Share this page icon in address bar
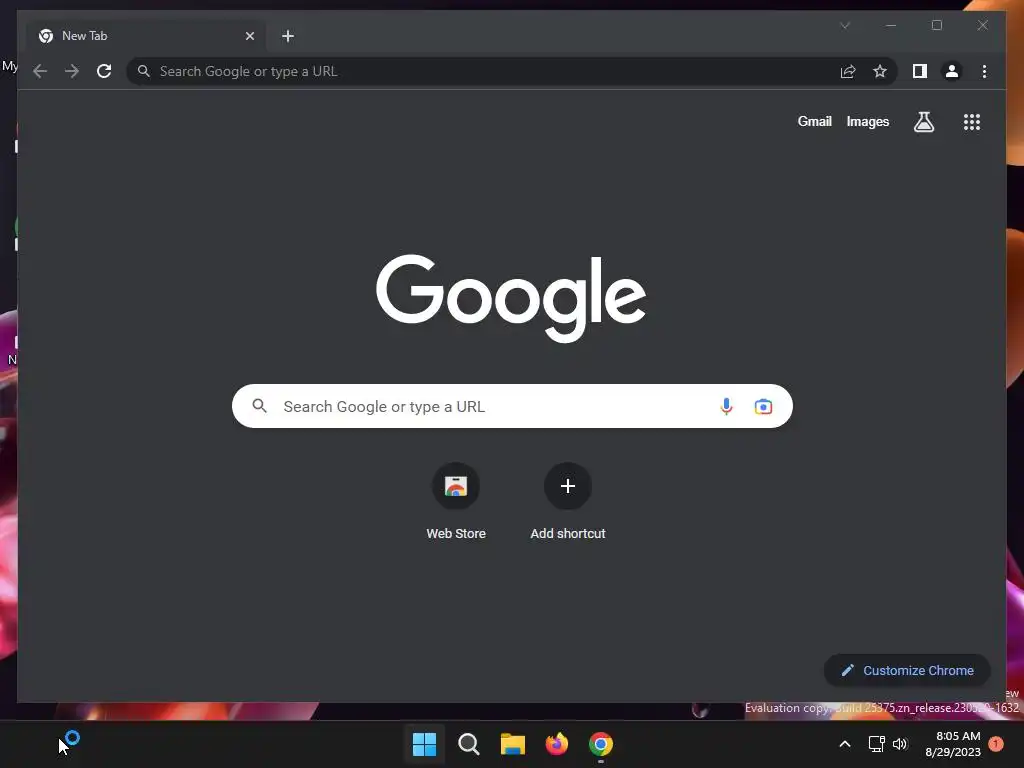The height and width of the screenshot is (768, 1024). click(848, 71)
